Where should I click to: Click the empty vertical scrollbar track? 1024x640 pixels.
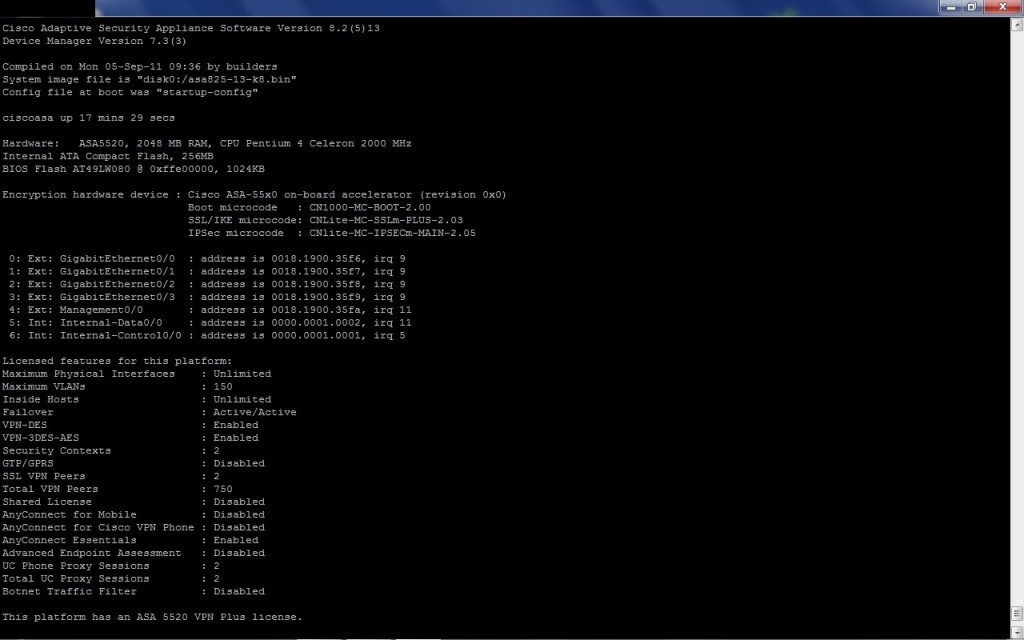[x=1015, y=300]
